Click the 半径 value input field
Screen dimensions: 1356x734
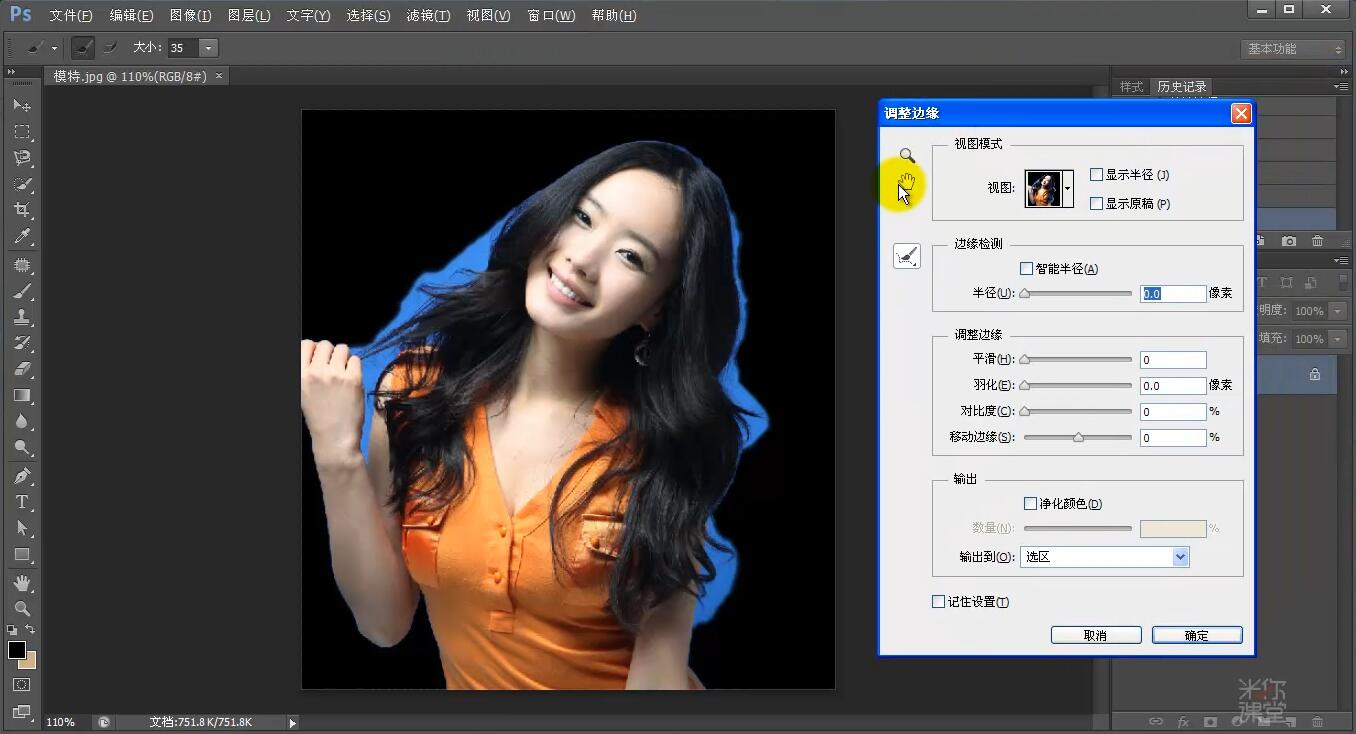pyautogui.click(x=1172, y=293)
